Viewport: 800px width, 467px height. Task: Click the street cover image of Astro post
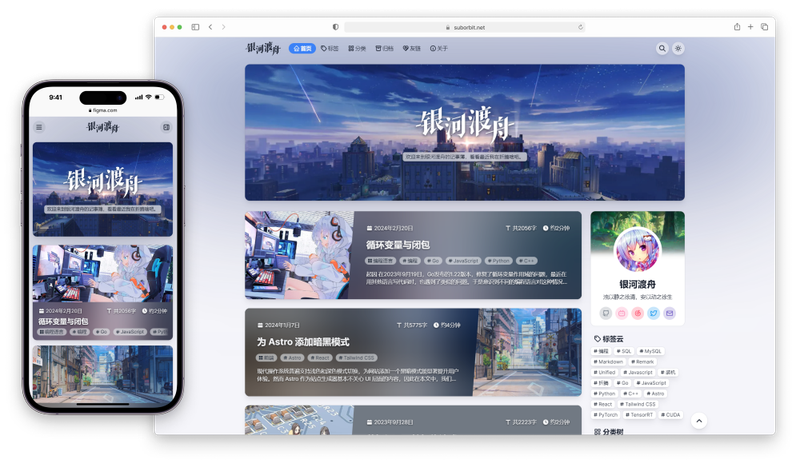528,352
